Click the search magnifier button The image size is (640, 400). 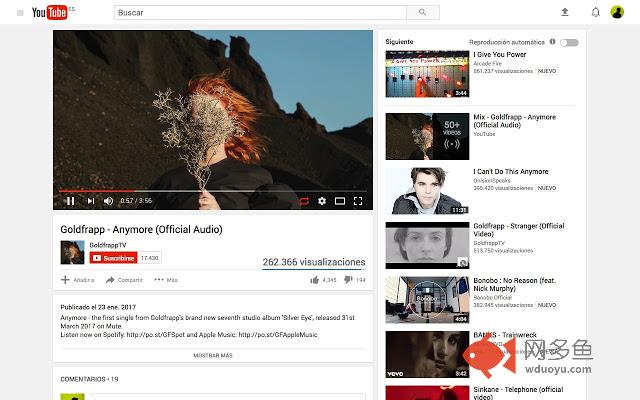coord(423,13)
